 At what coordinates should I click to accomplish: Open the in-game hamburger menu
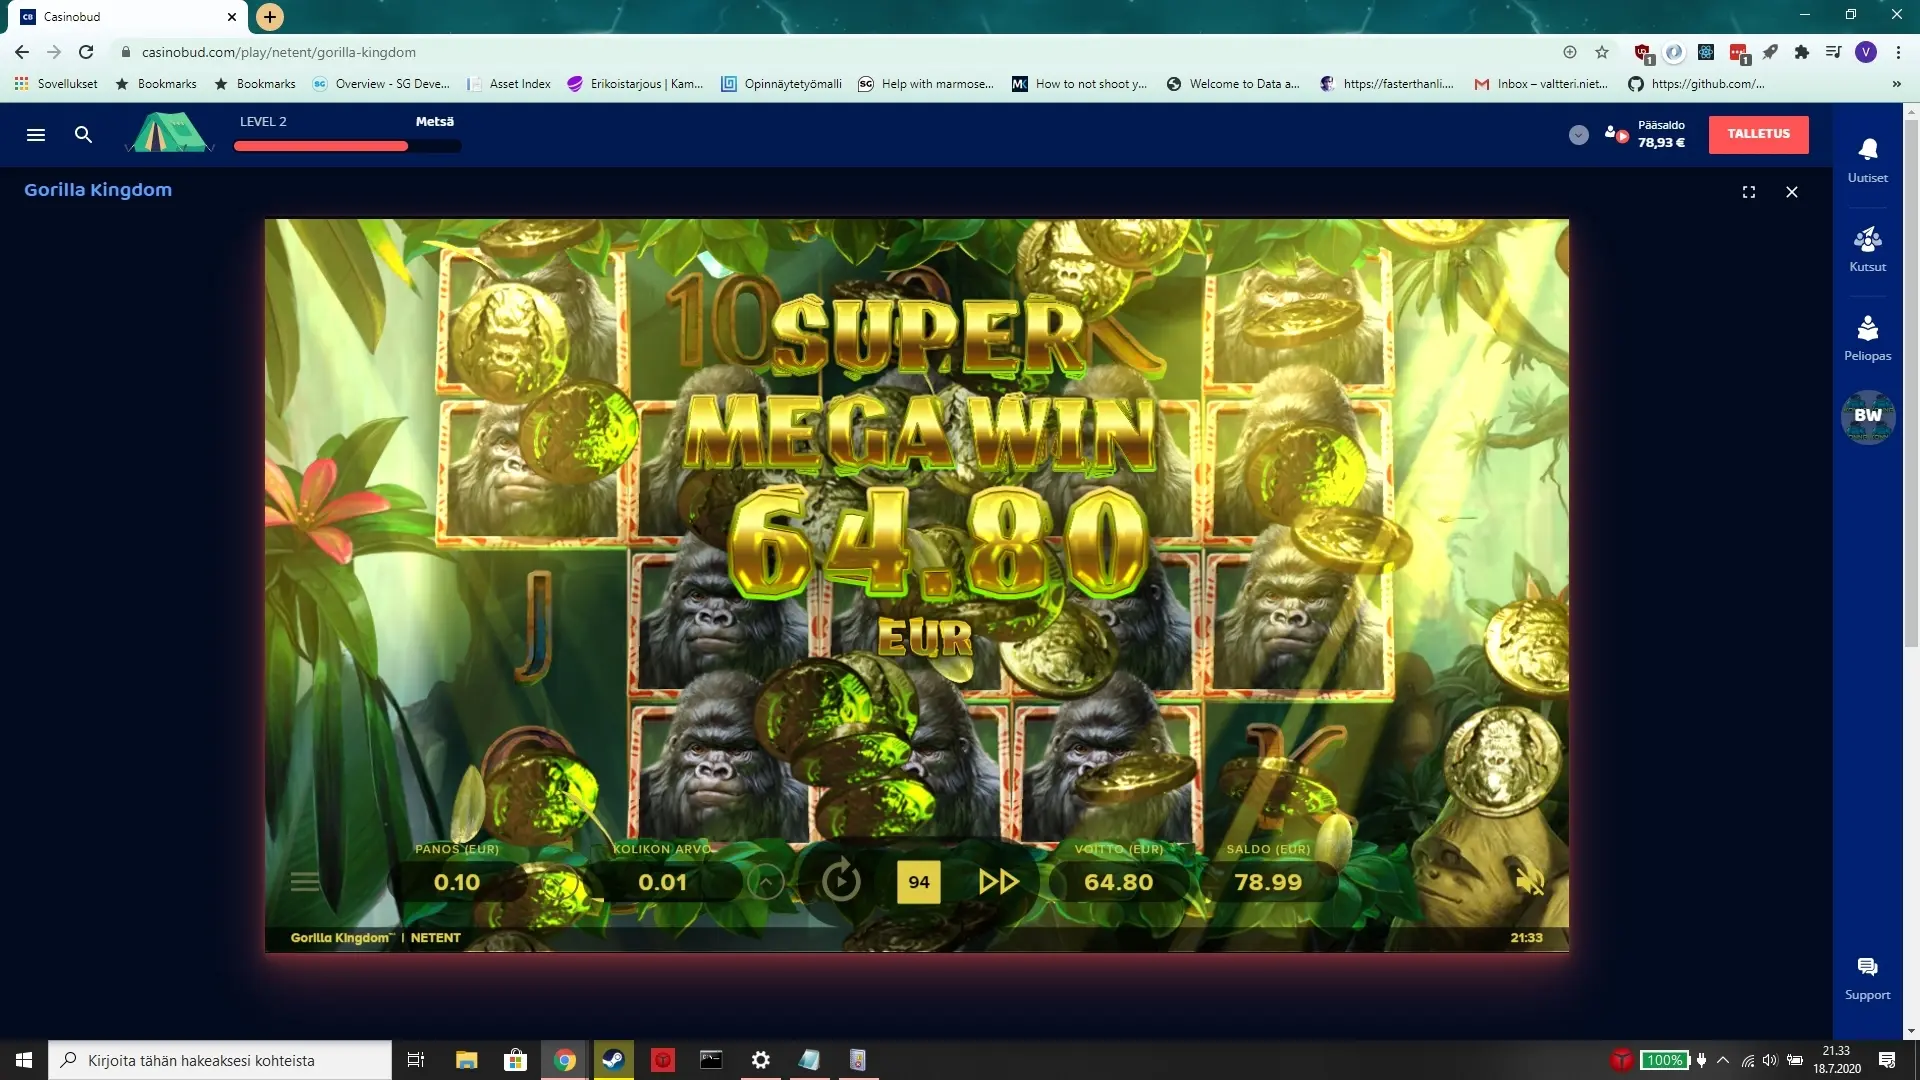305,882
